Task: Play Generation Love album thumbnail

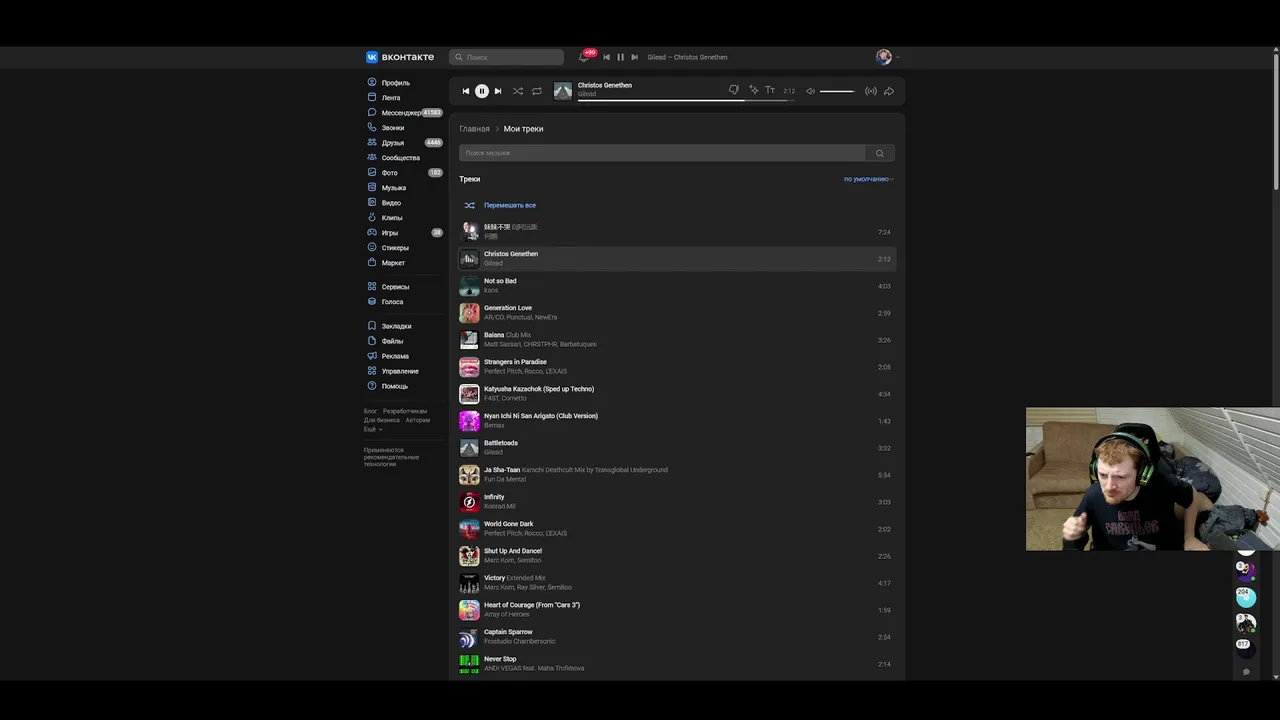Action: 469,313
